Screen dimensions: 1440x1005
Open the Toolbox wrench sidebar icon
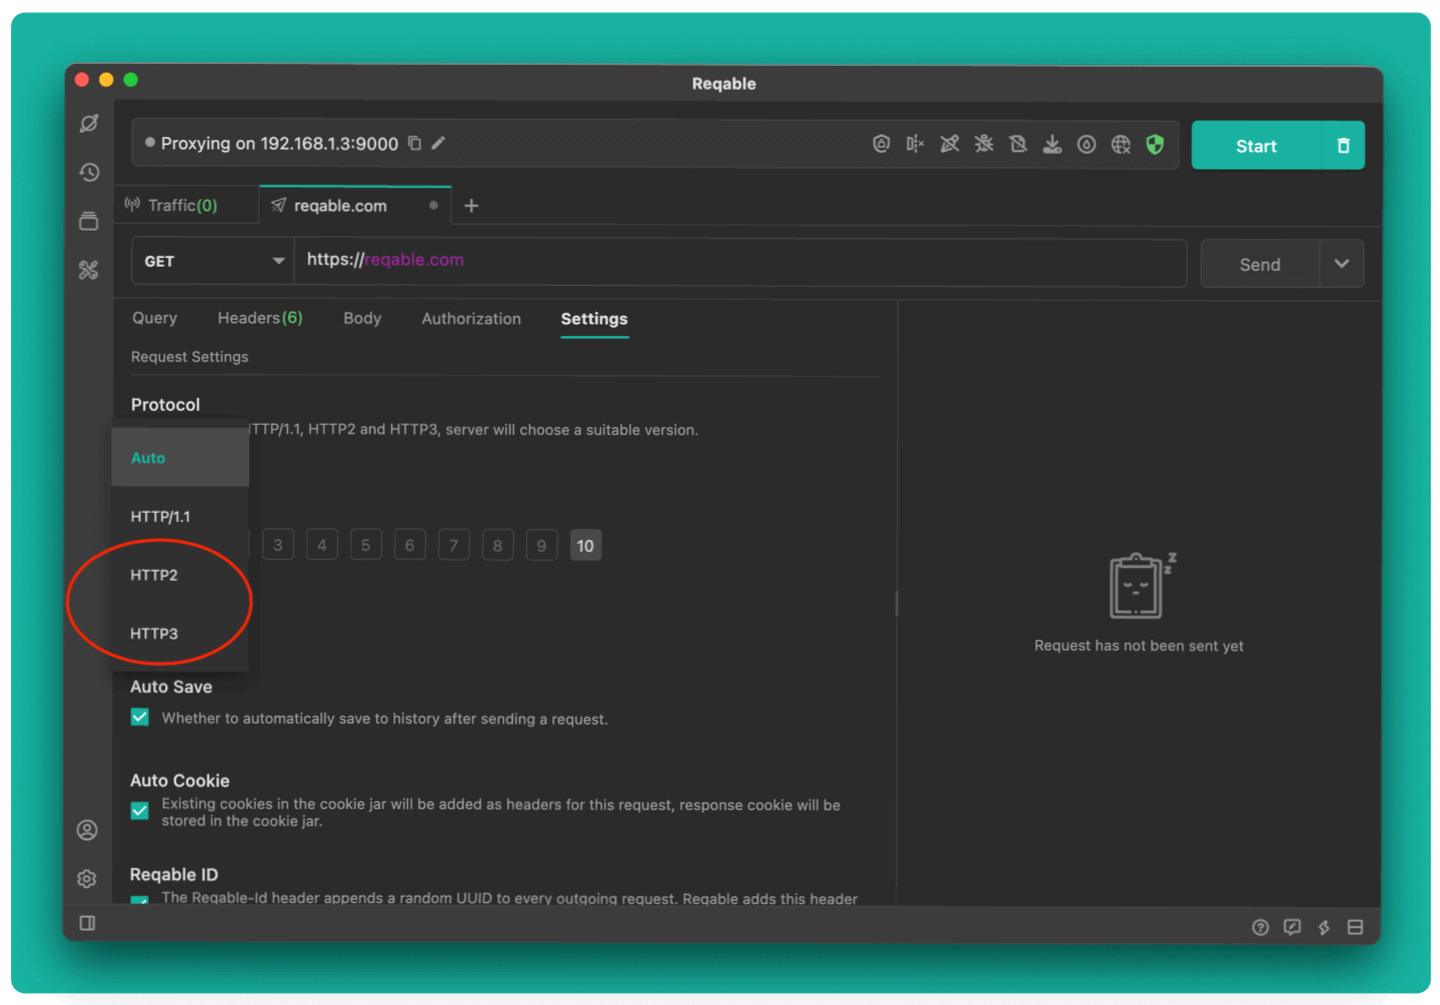click(89, 270)
